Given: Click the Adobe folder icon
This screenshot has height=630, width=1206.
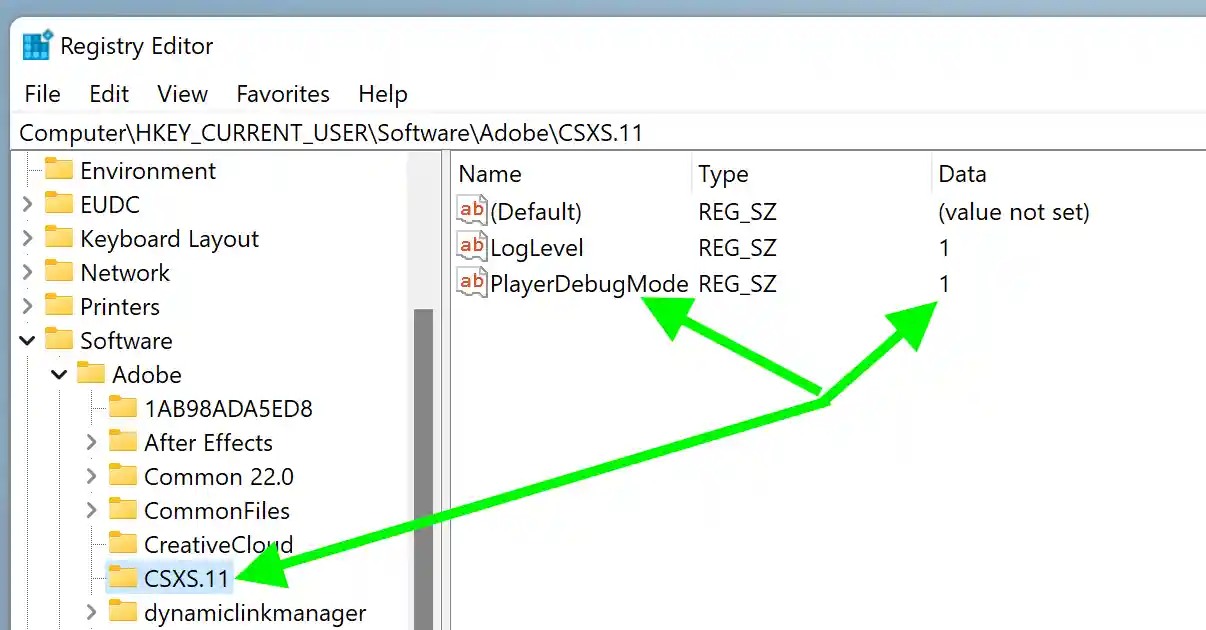Looking at the screenshot, I should click(90, 374).
